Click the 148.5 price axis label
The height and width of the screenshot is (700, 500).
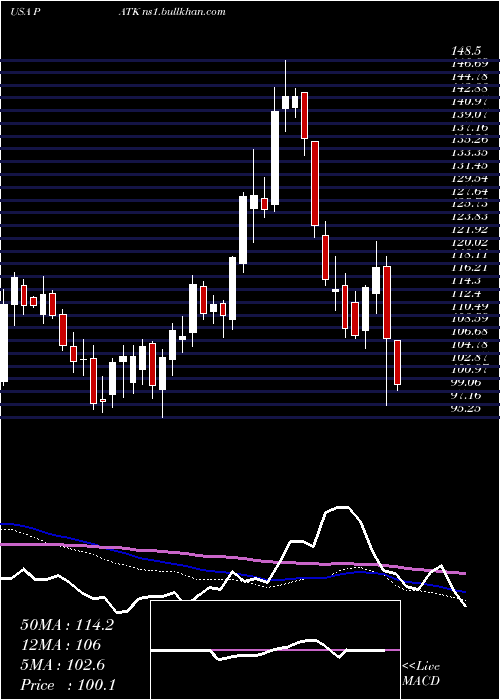click(x=468, y=52)
